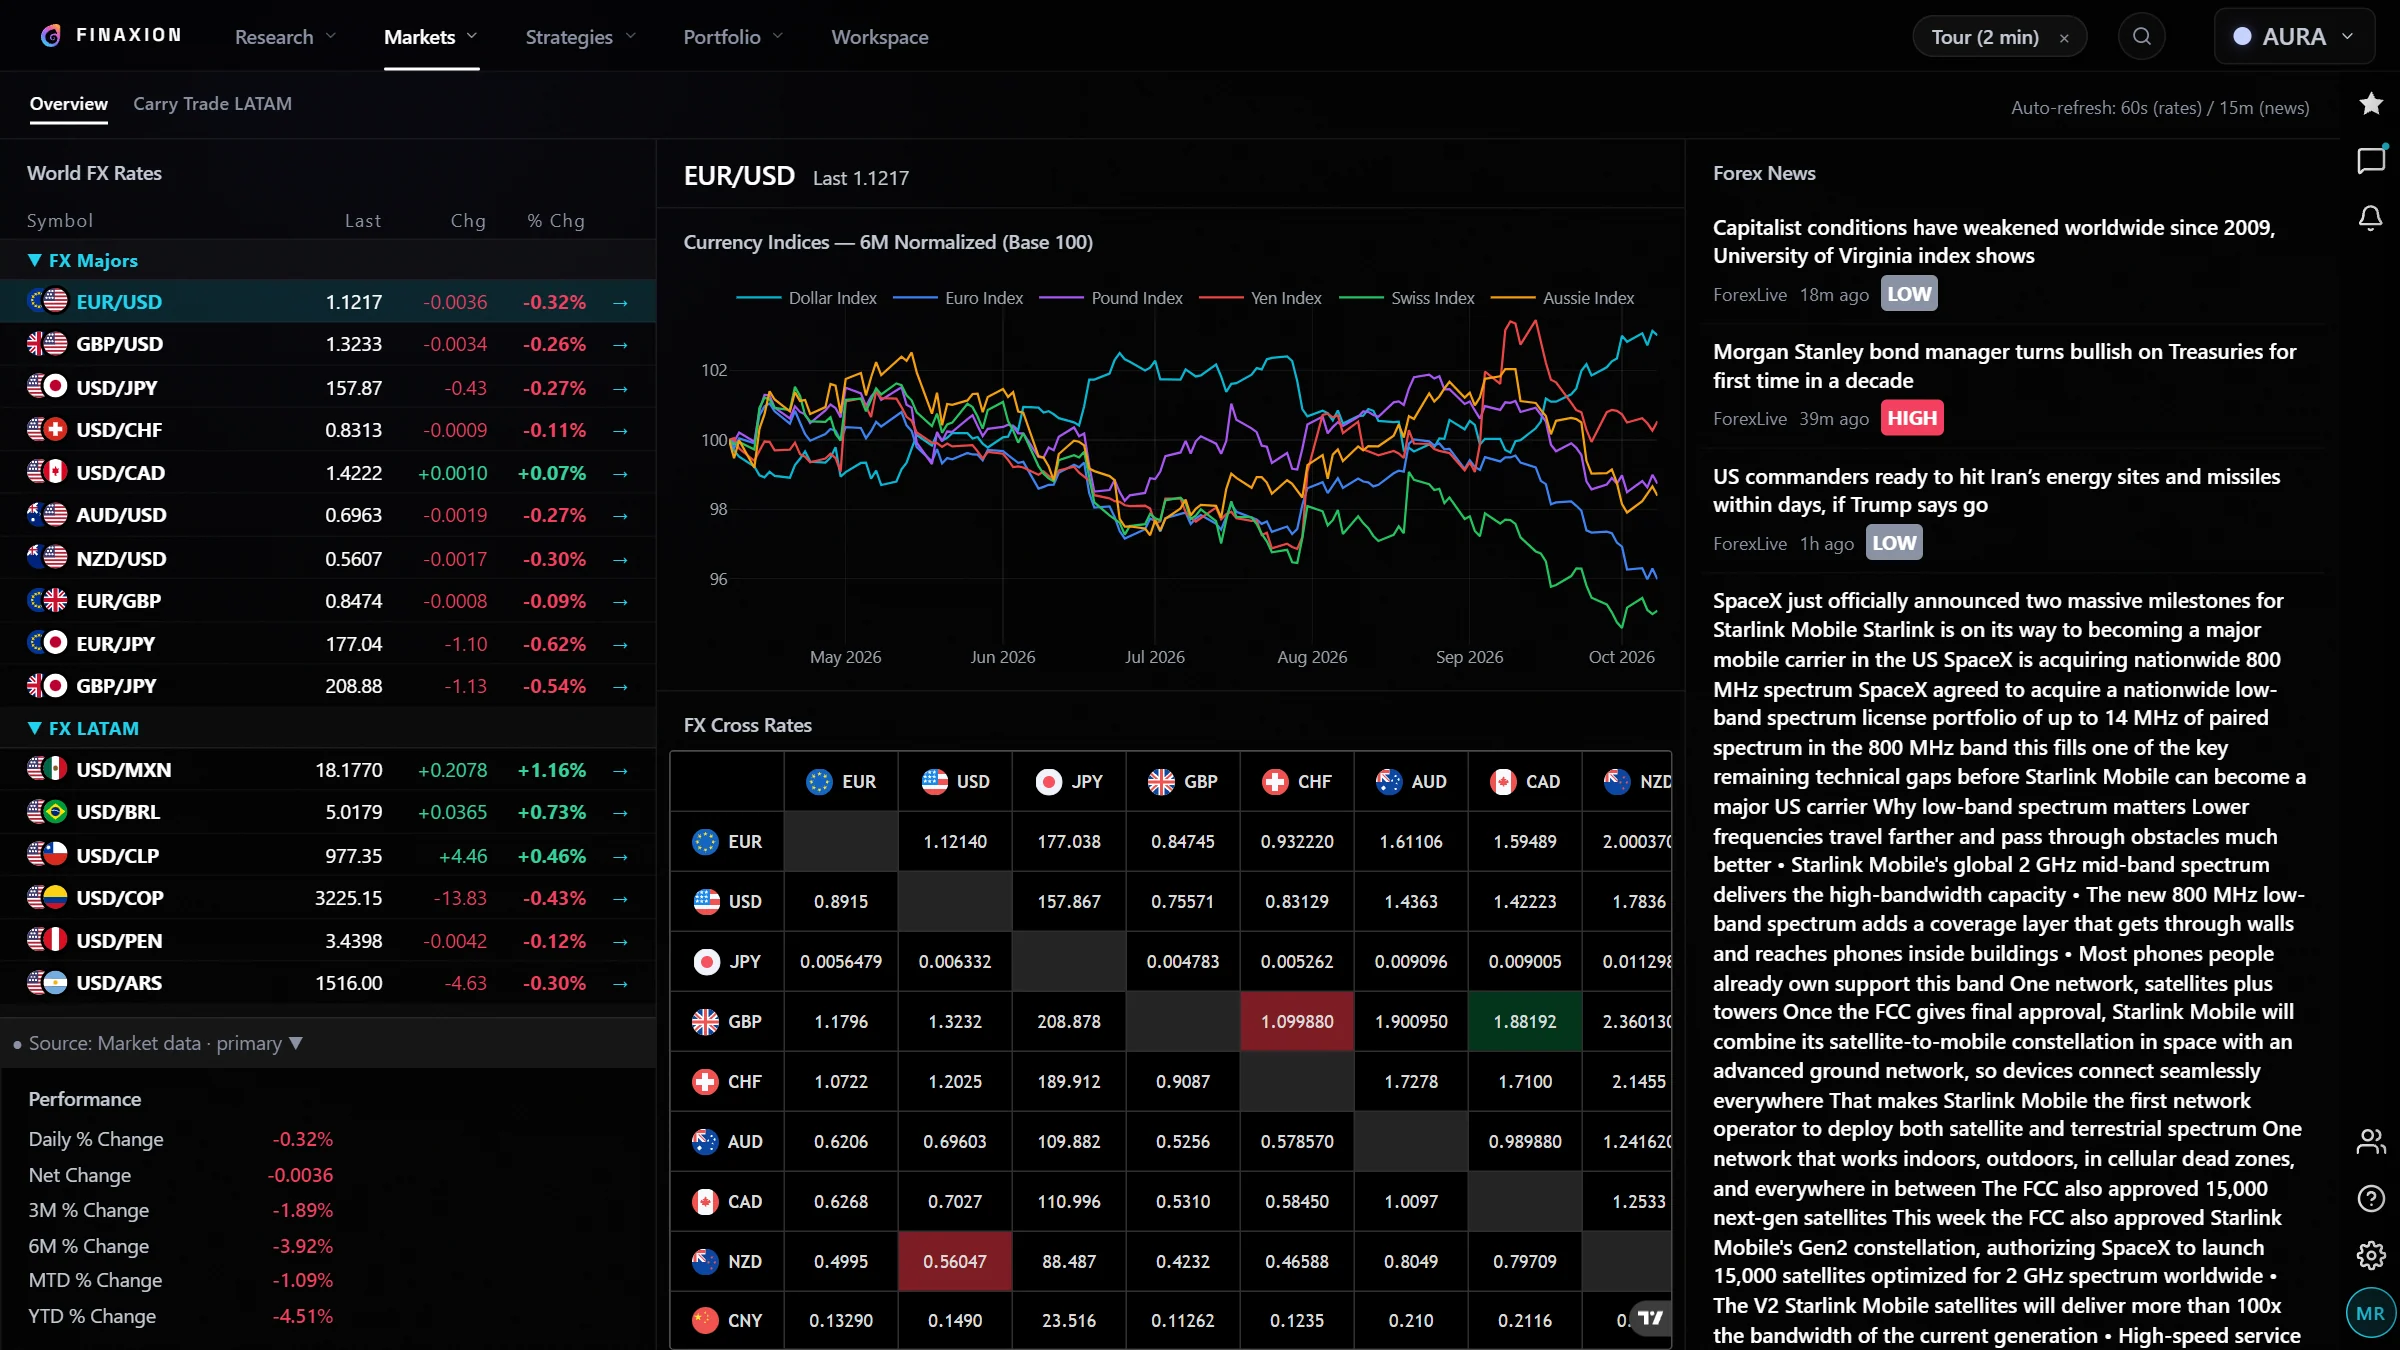Click the Finaxion logo icon

pyautogui.click(x=51, y=36)
